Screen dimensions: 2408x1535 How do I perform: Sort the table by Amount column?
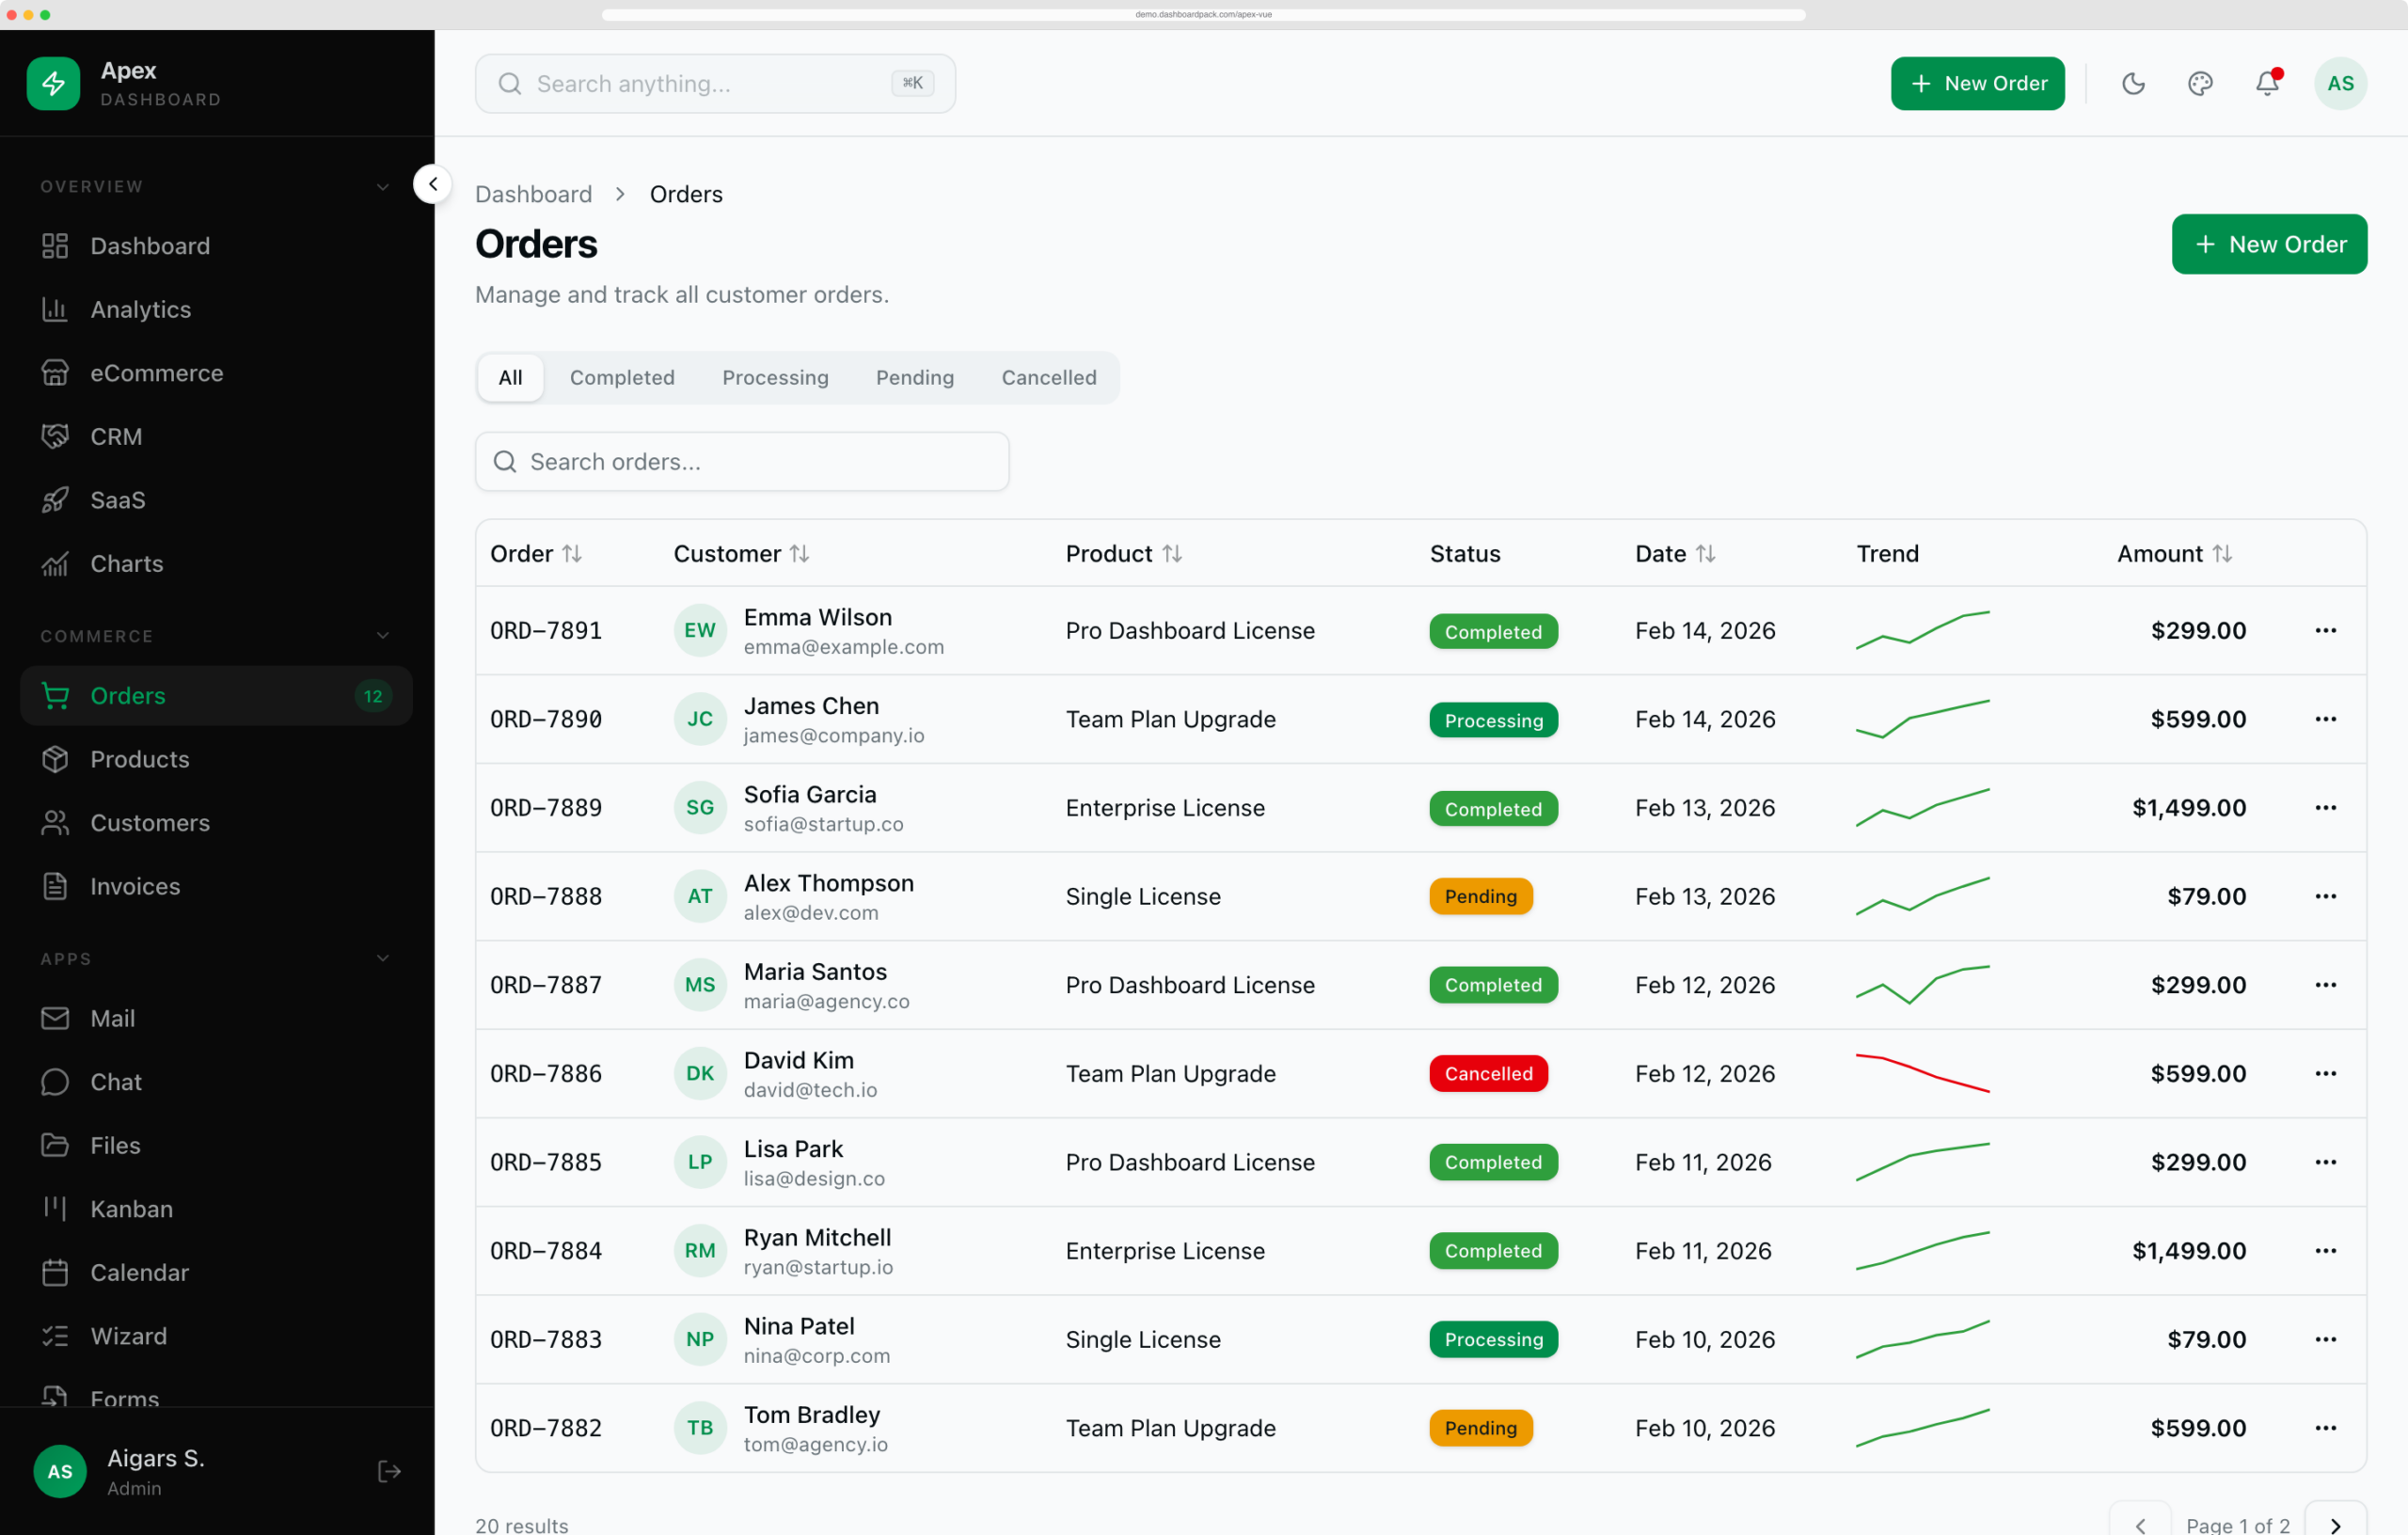[2174, 553]
